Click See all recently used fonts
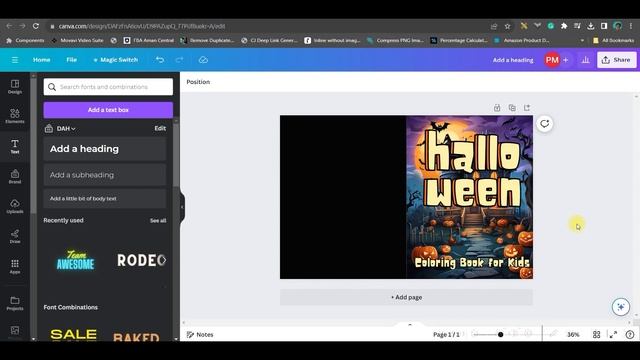This screenshot has width=640, height=360. pos(158,220)
